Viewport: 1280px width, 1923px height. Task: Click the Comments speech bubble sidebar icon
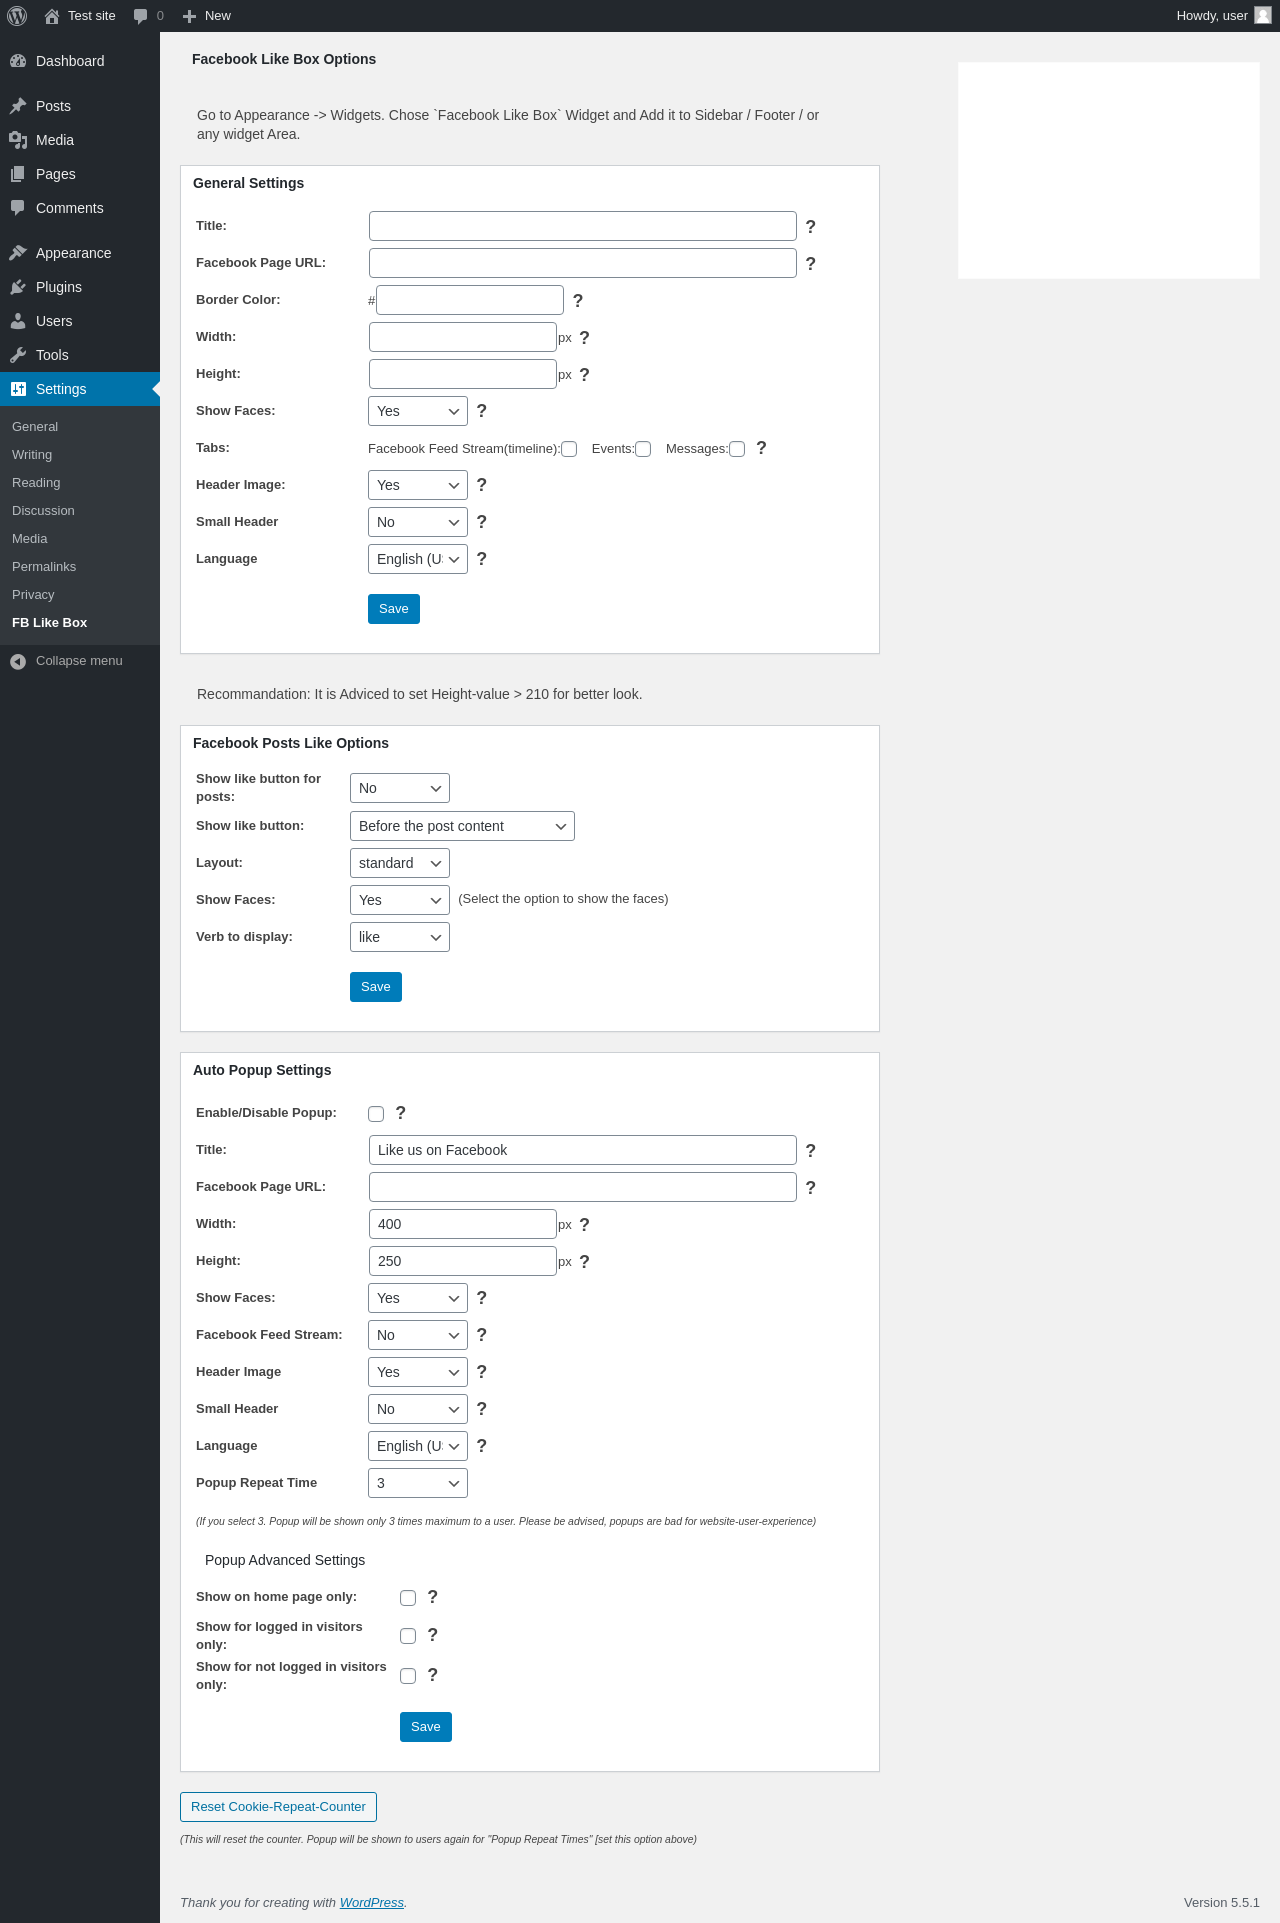point(18,208)
